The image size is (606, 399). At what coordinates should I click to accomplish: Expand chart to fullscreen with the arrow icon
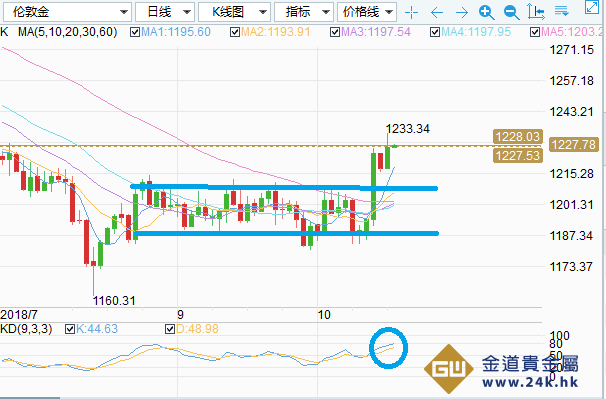pos(592,7)
